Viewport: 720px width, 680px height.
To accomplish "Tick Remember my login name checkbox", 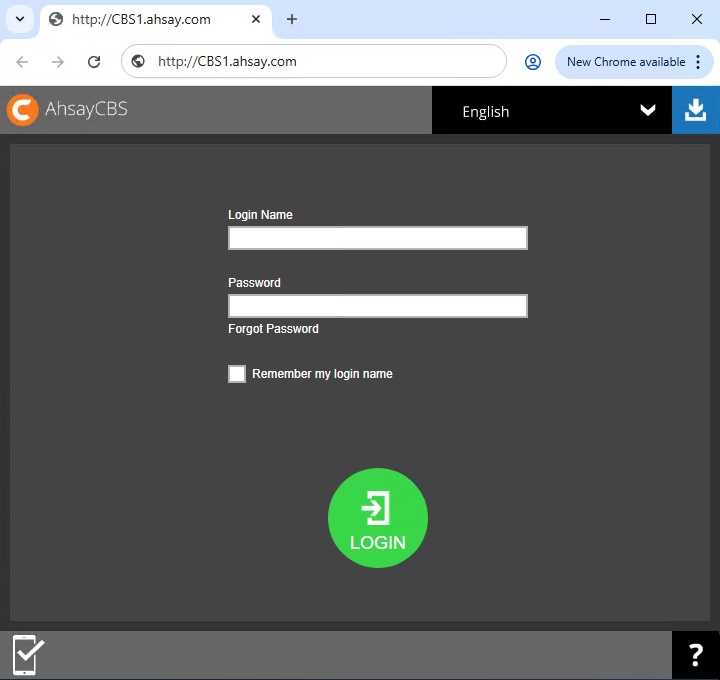I will click(237, 374).
